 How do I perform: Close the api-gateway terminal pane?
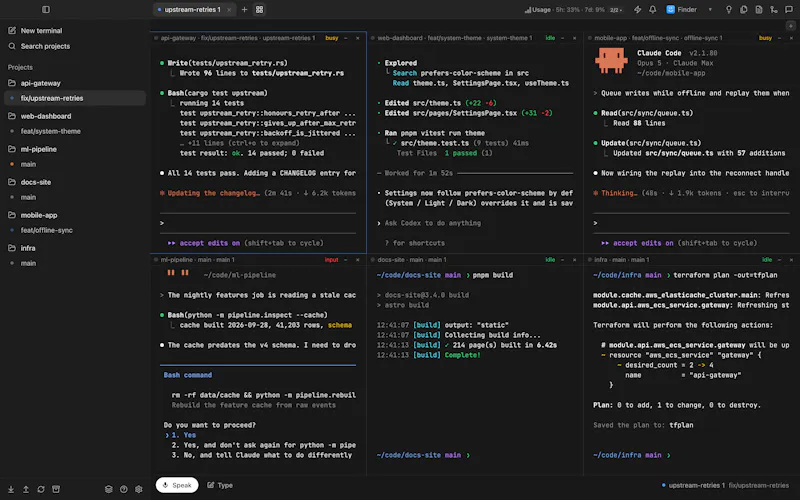[358, 38]
